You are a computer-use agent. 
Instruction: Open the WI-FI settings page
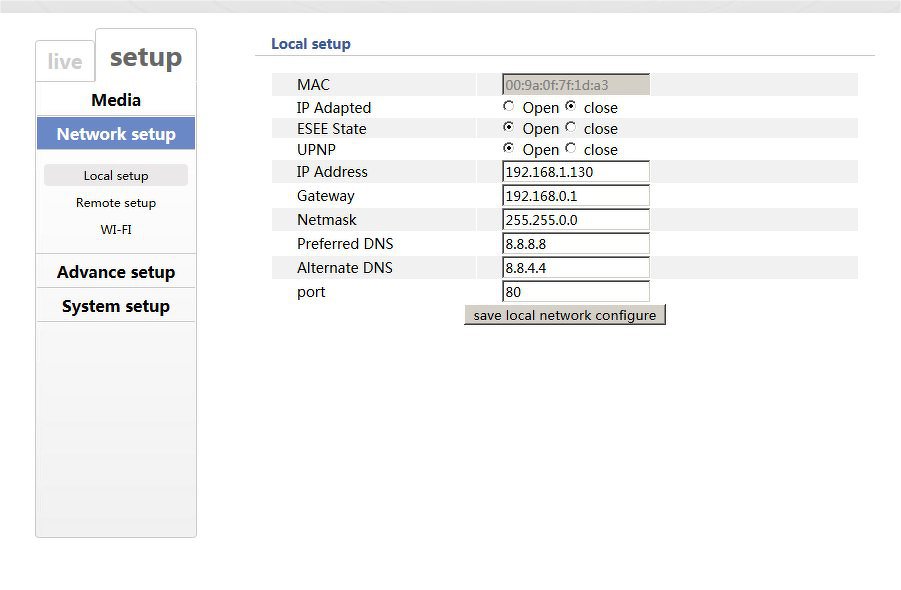(116, 230)
